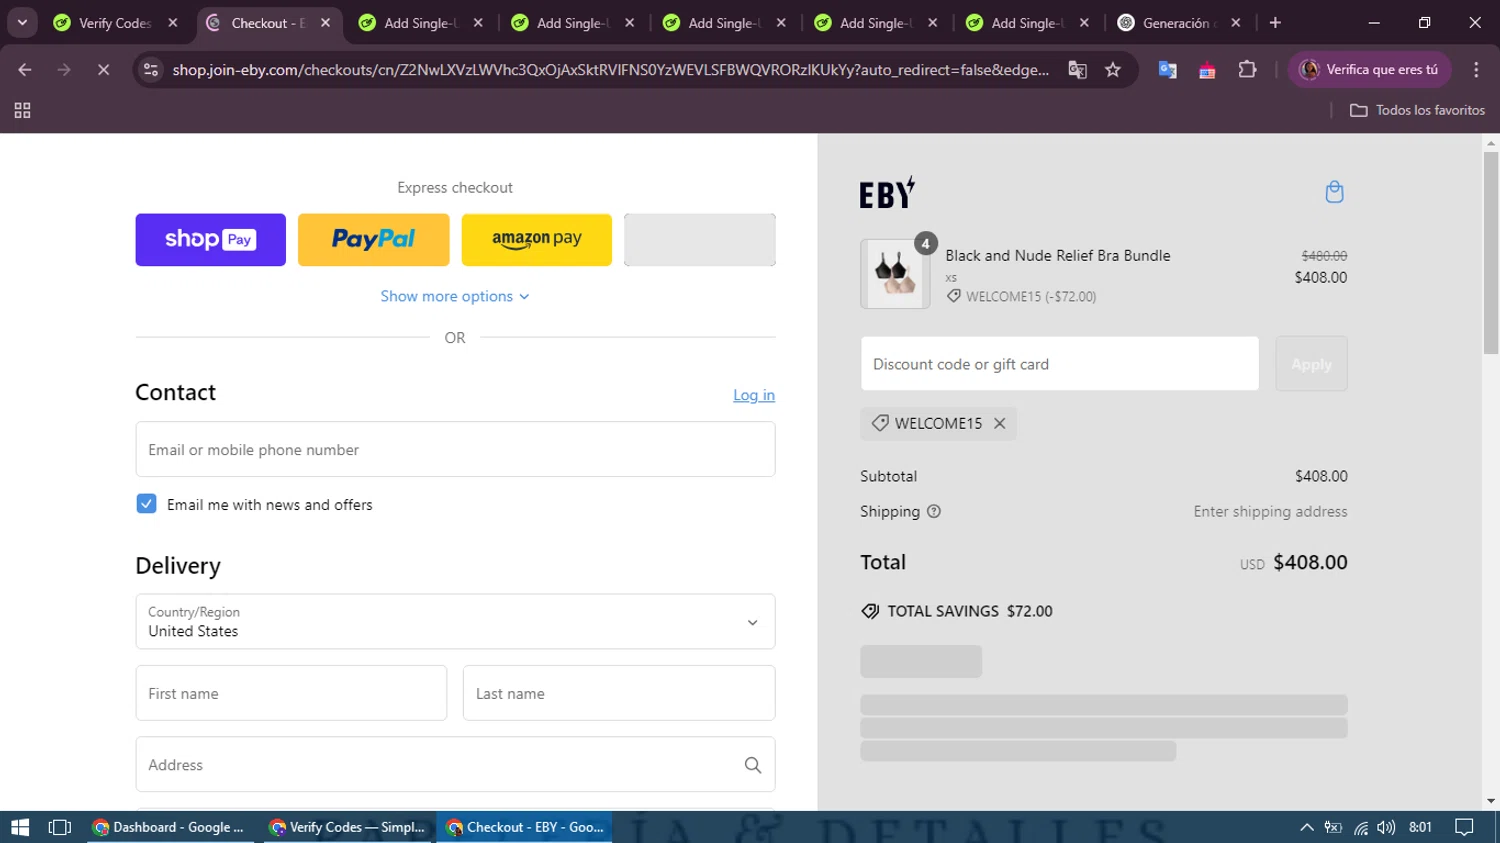
Task: Click the address bar URL
Action: click(x=610, y=69)
